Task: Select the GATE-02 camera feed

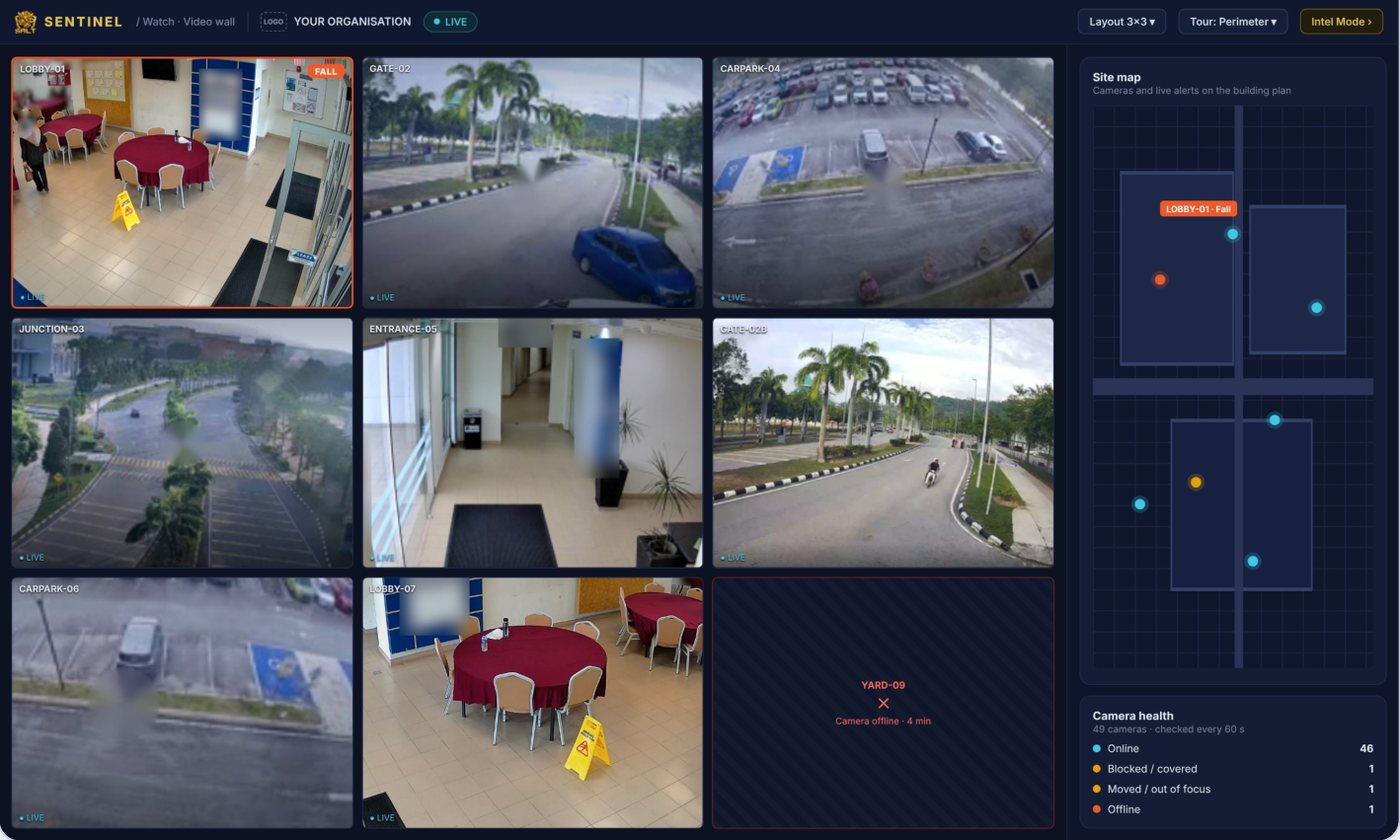Action: [532, 182]
